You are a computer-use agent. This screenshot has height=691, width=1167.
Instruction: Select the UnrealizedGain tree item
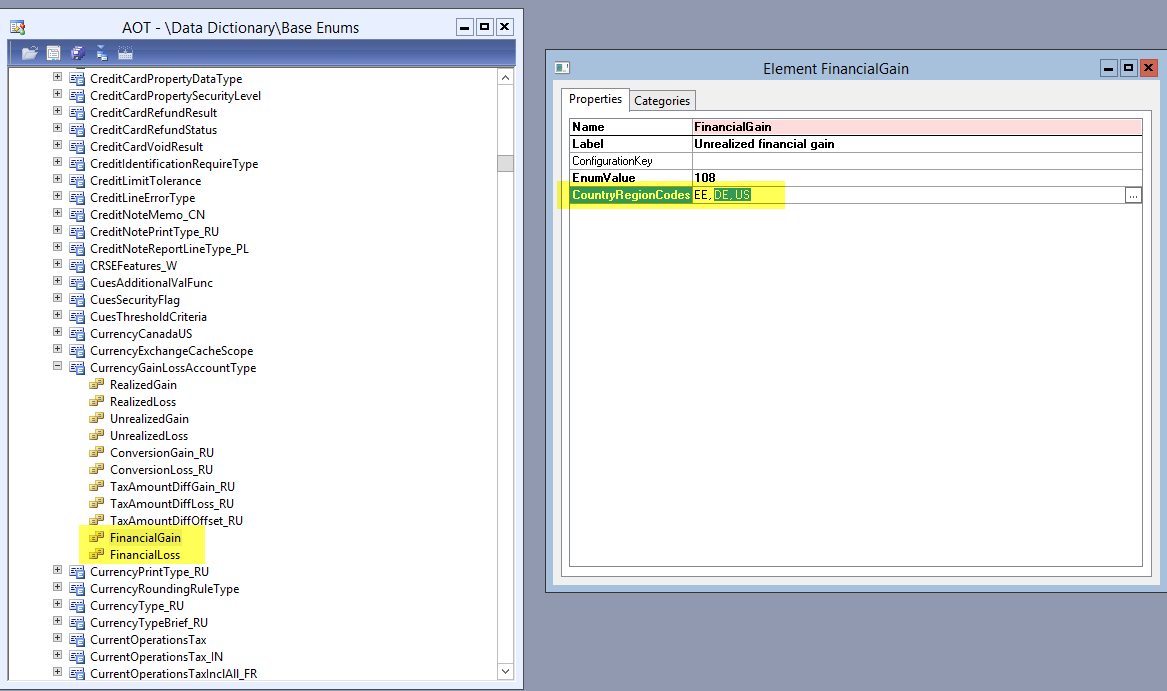coord(149,419)
